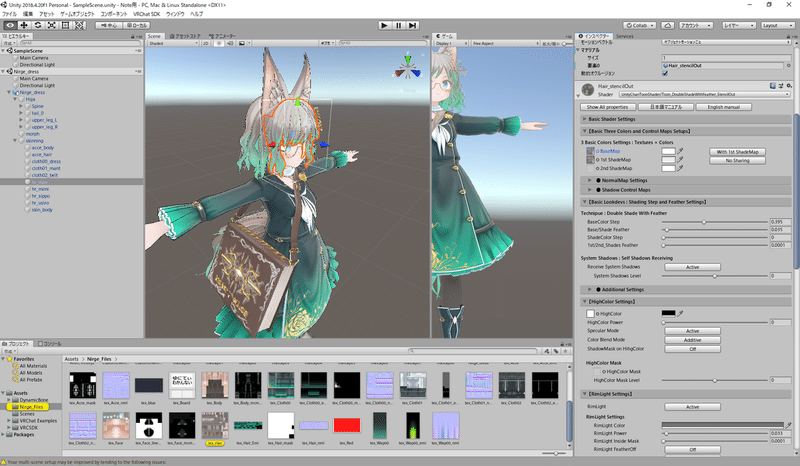Viewport: 800px width, 466px height.
Task: Click the Pause button
Action: (x=398, y=25)
